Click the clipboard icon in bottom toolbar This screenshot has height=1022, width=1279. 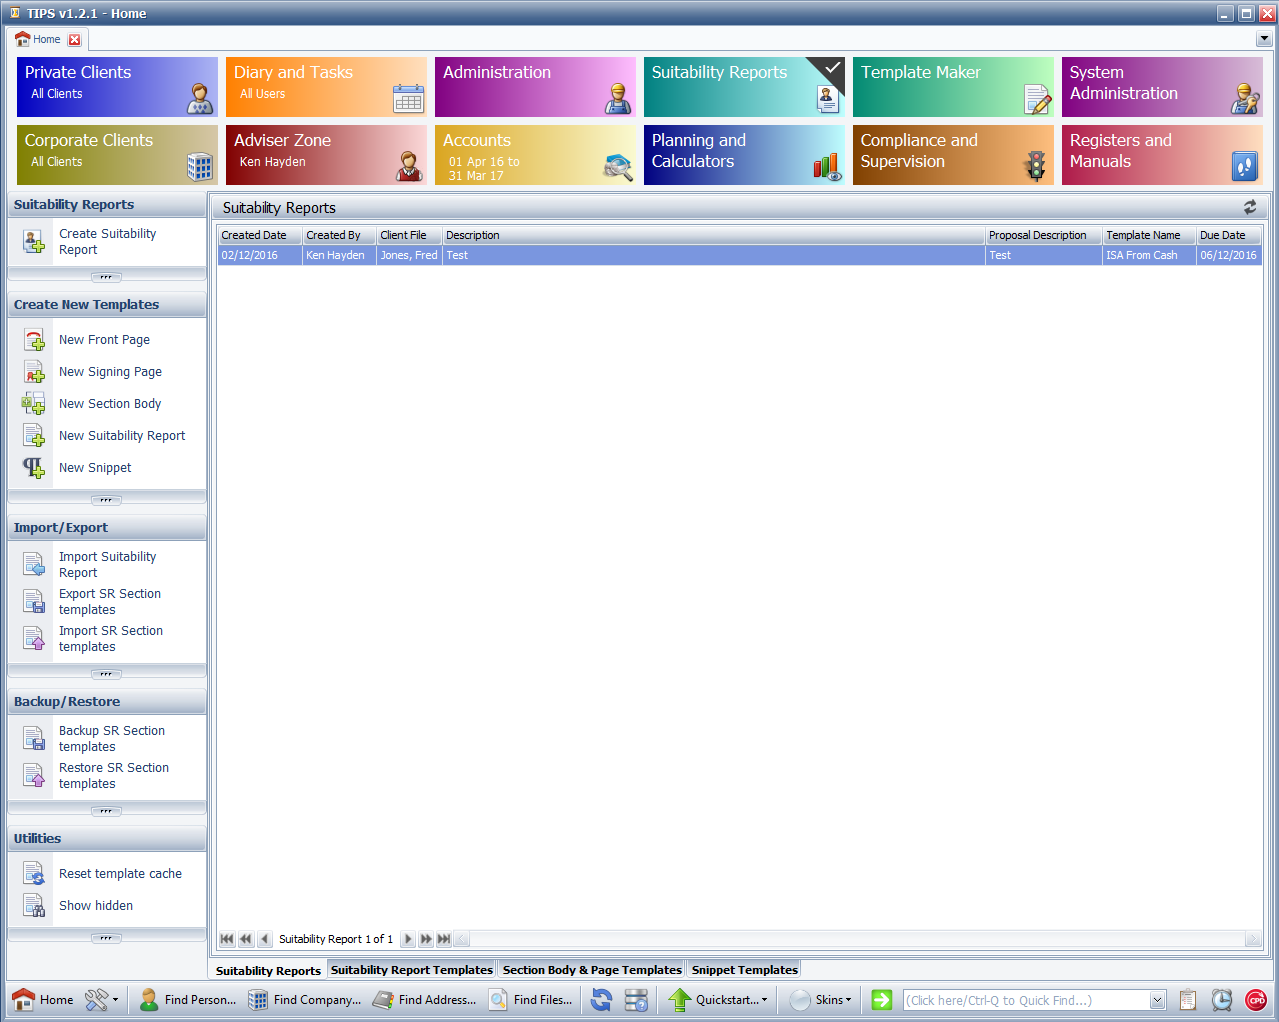click(1187, 1000)
